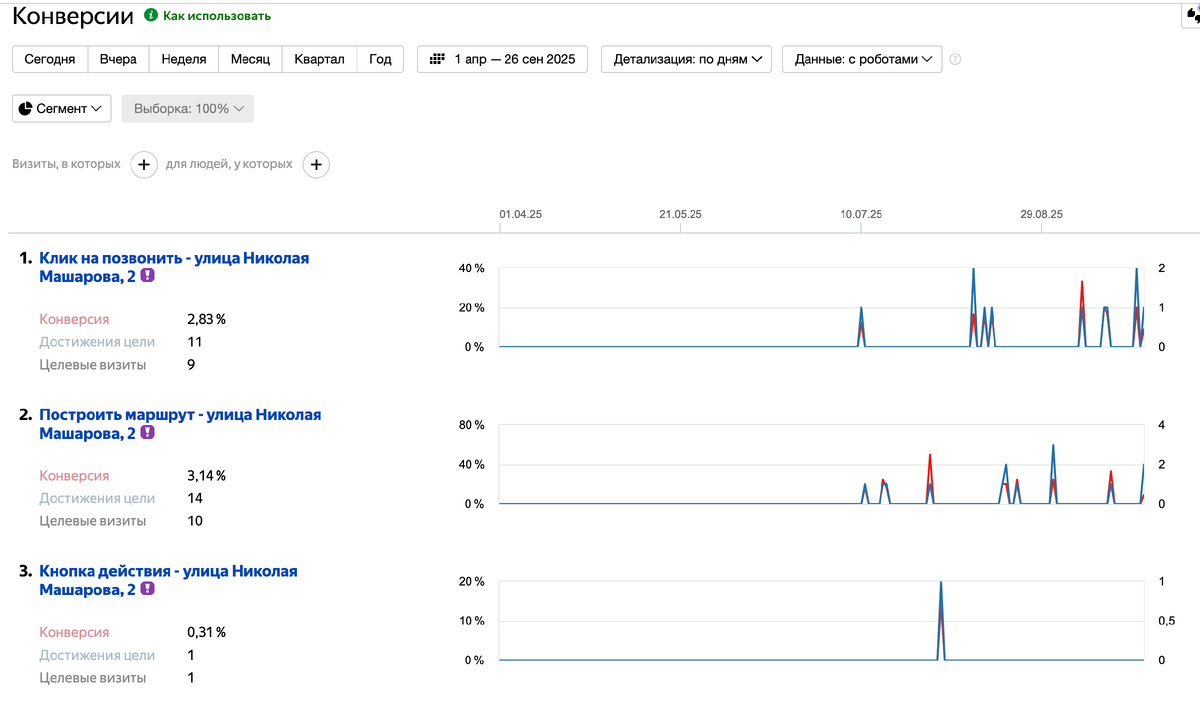Open the Сегмент dropdown
Viewport: 1200px width, 714px height.
point(62,108)
